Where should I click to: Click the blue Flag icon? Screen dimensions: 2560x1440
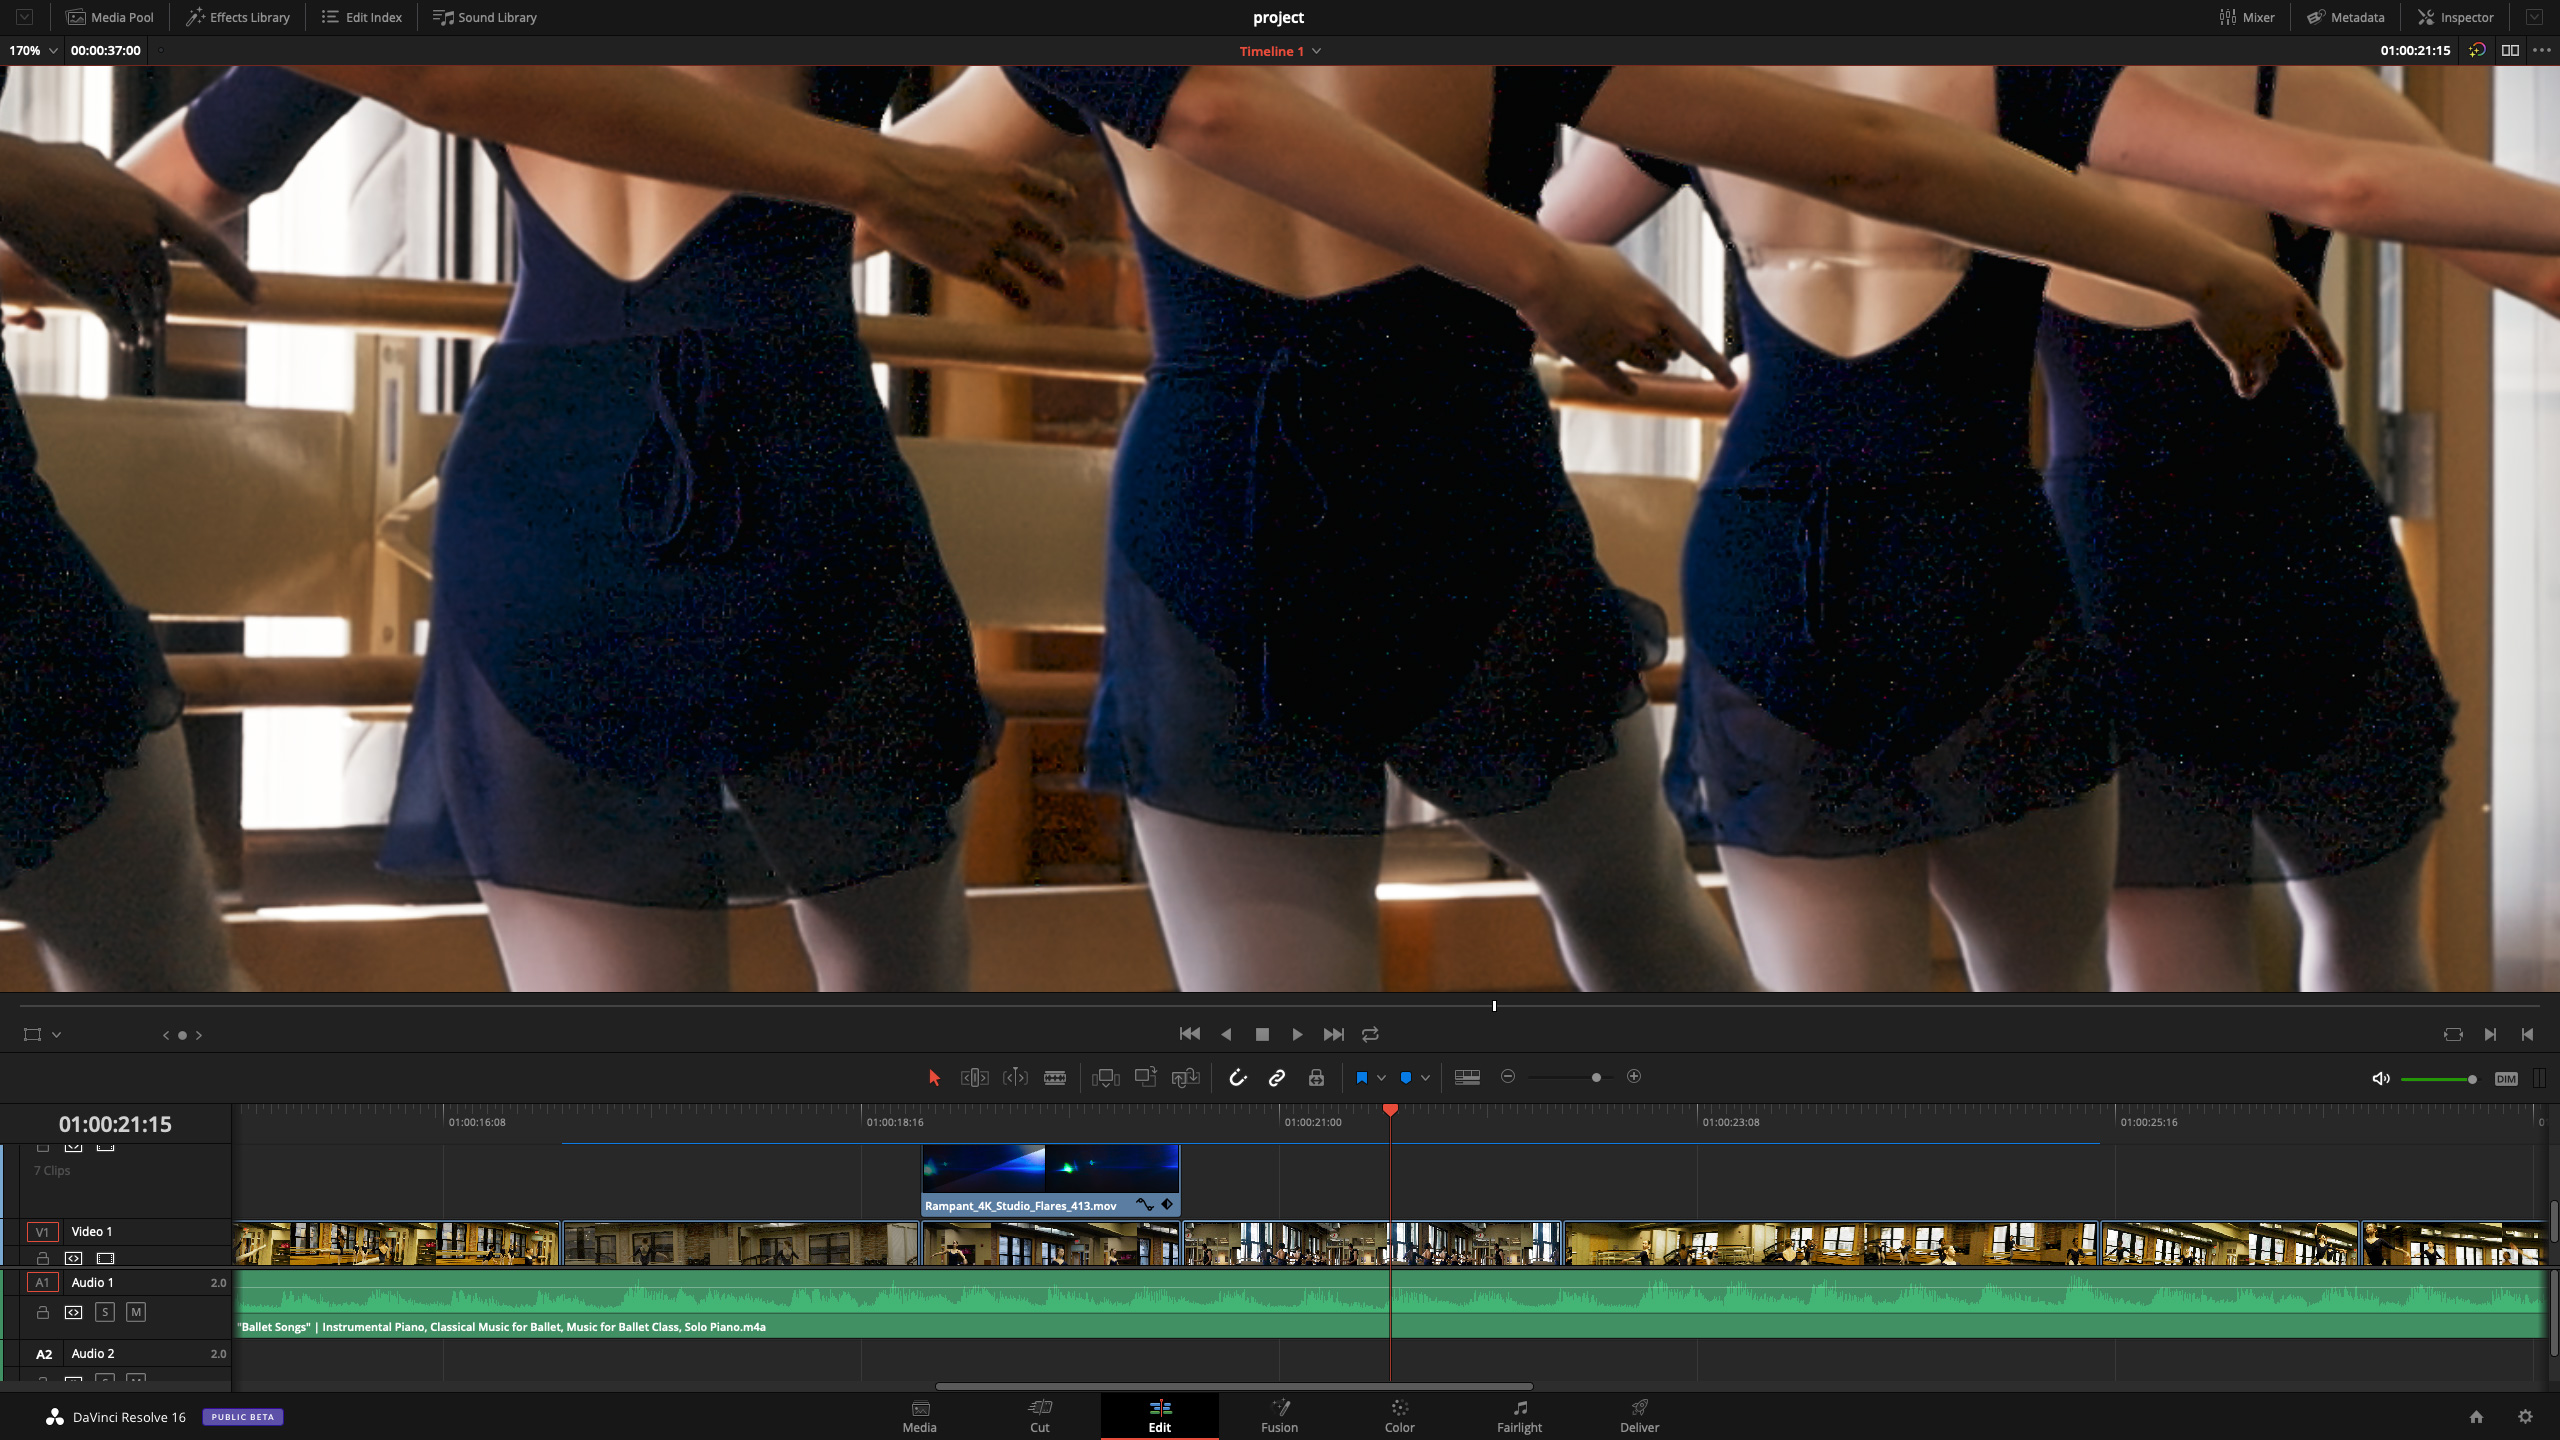tap(1361, 1078)
